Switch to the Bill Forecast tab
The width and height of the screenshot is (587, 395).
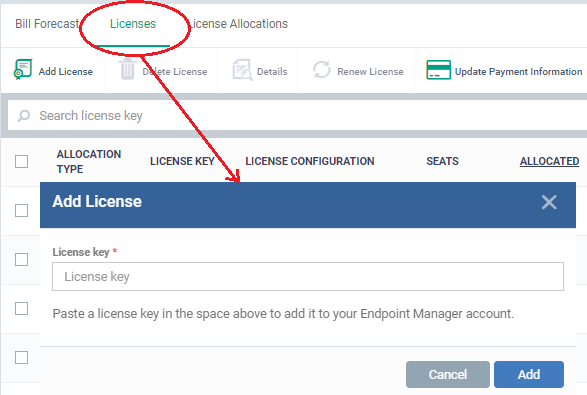pyautogui.click(x=47, y=24)
